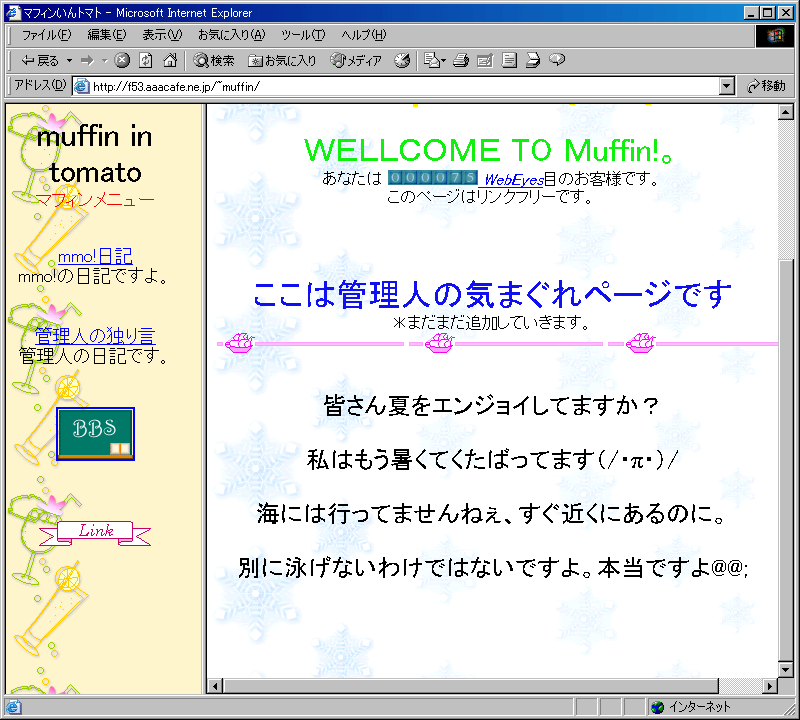Click the status bar IE page icon
The width and height of the screenshot is (800, 720).
coord(13,707)
